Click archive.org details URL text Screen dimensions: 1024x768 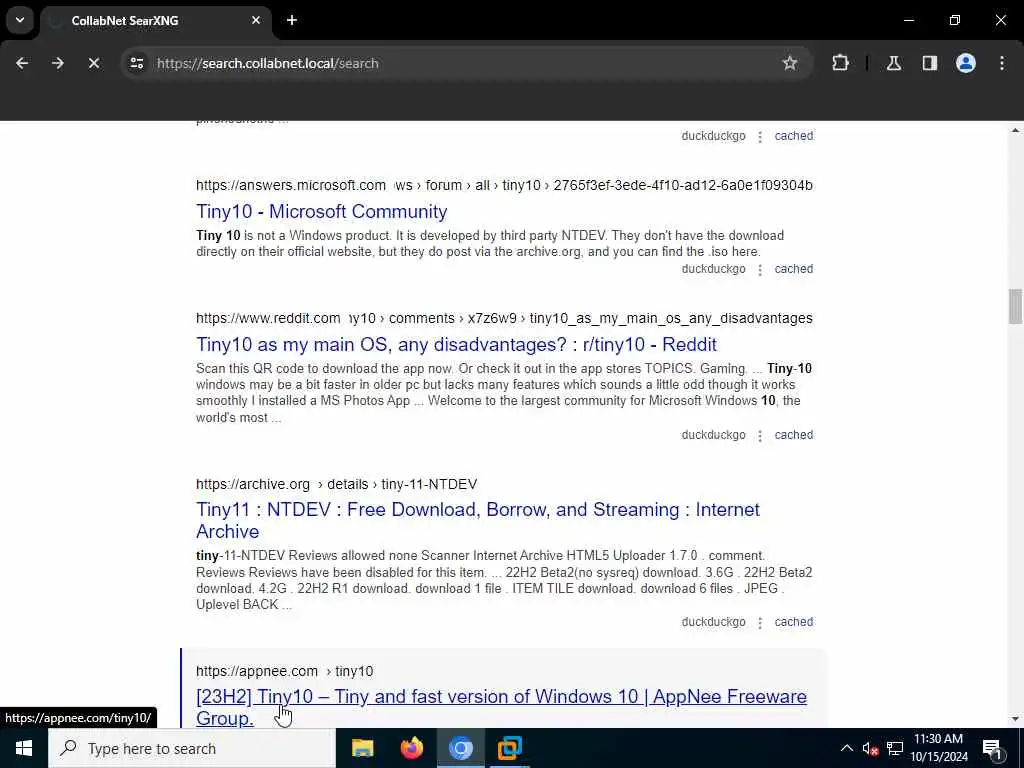336,484
